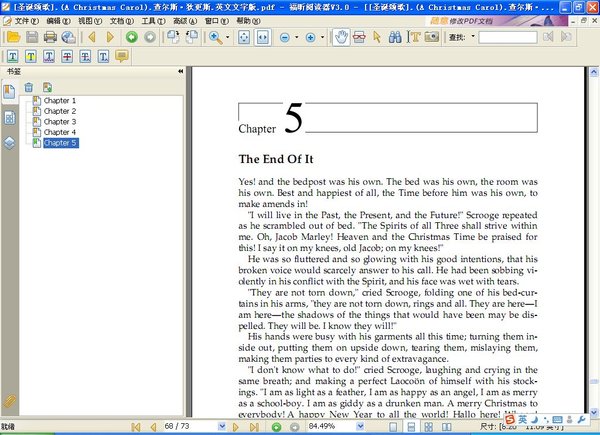Go to next page with orange right arrow in toolbar
Viewport: 600px width, 435px height.
coord(110,37)
